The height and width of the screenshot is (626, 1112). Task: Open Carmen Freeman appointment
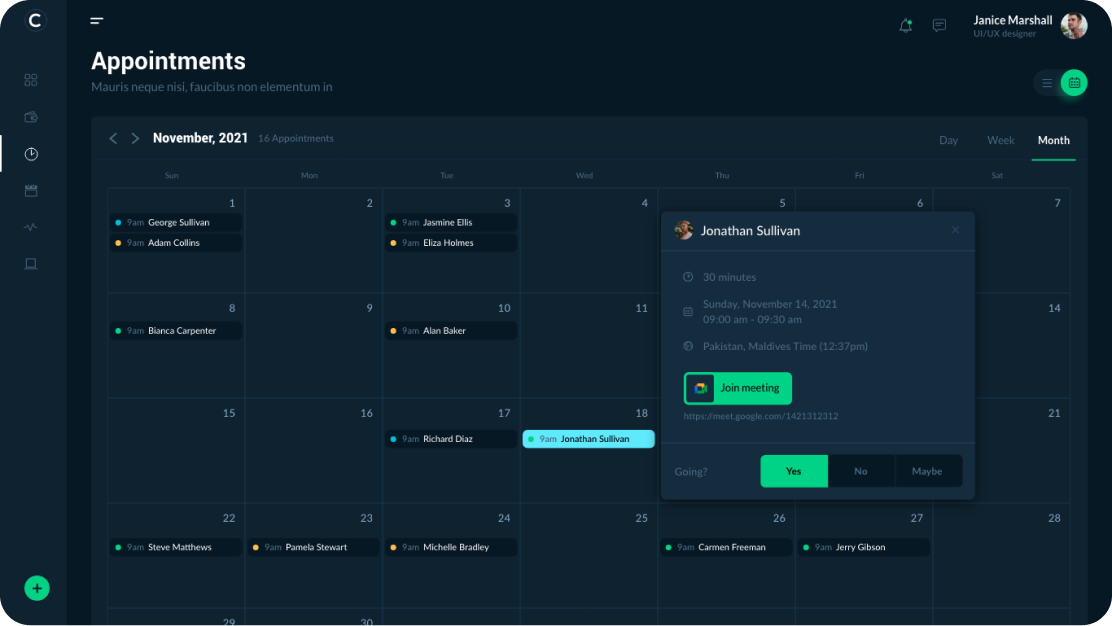tap(726, 547)
